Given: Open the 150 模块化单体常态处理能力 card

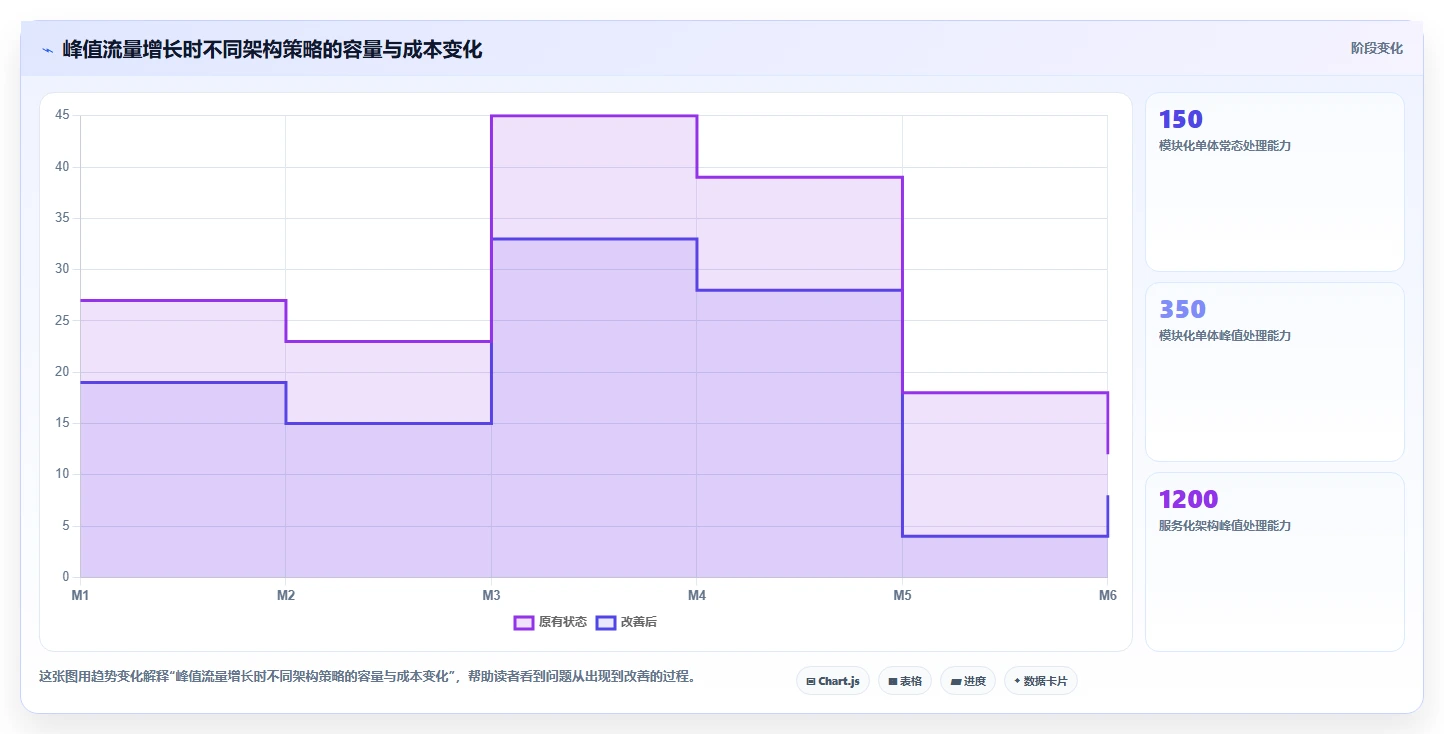Looking at the screenshot, I should [1275, 182].
